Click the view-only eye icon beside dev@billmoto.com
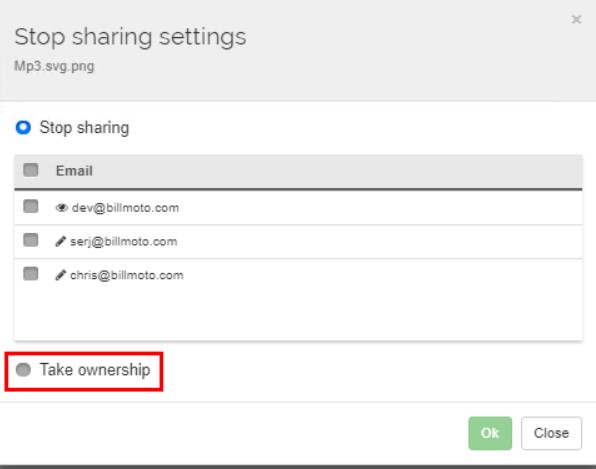 click(x=61, y=208)
